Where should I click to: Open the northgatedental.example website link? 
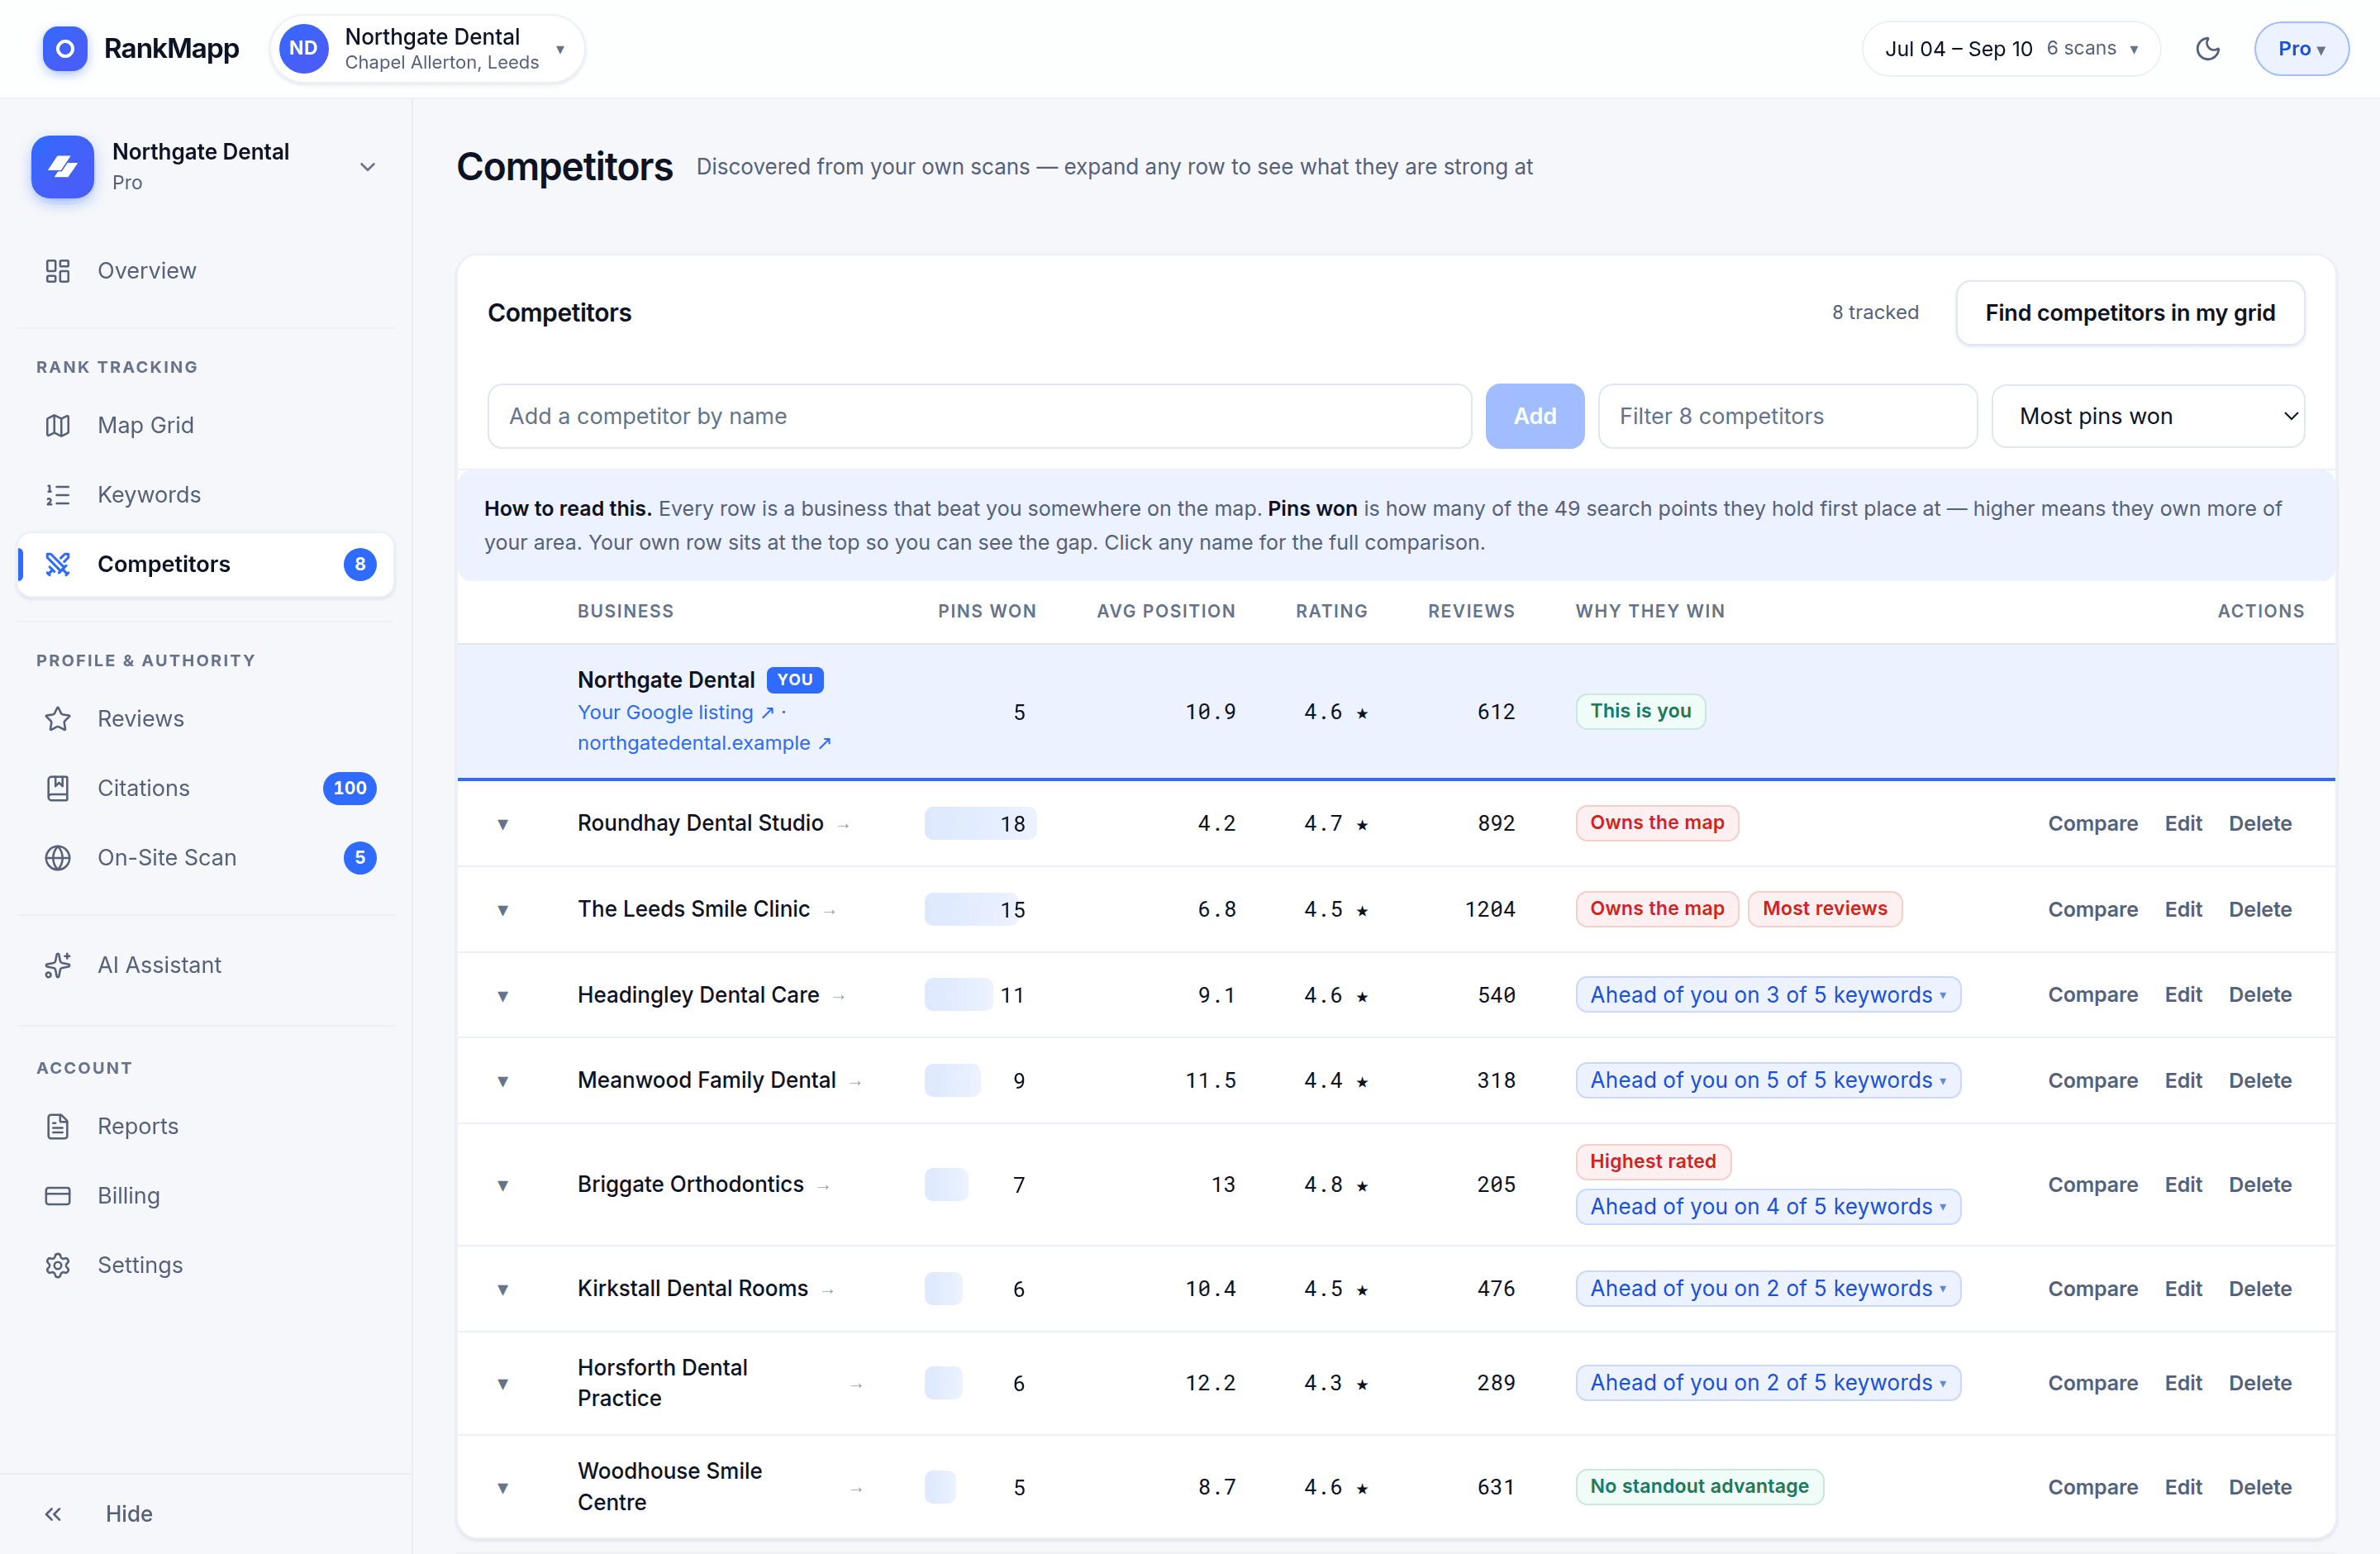pyautogui.click(x=704, y=743)
